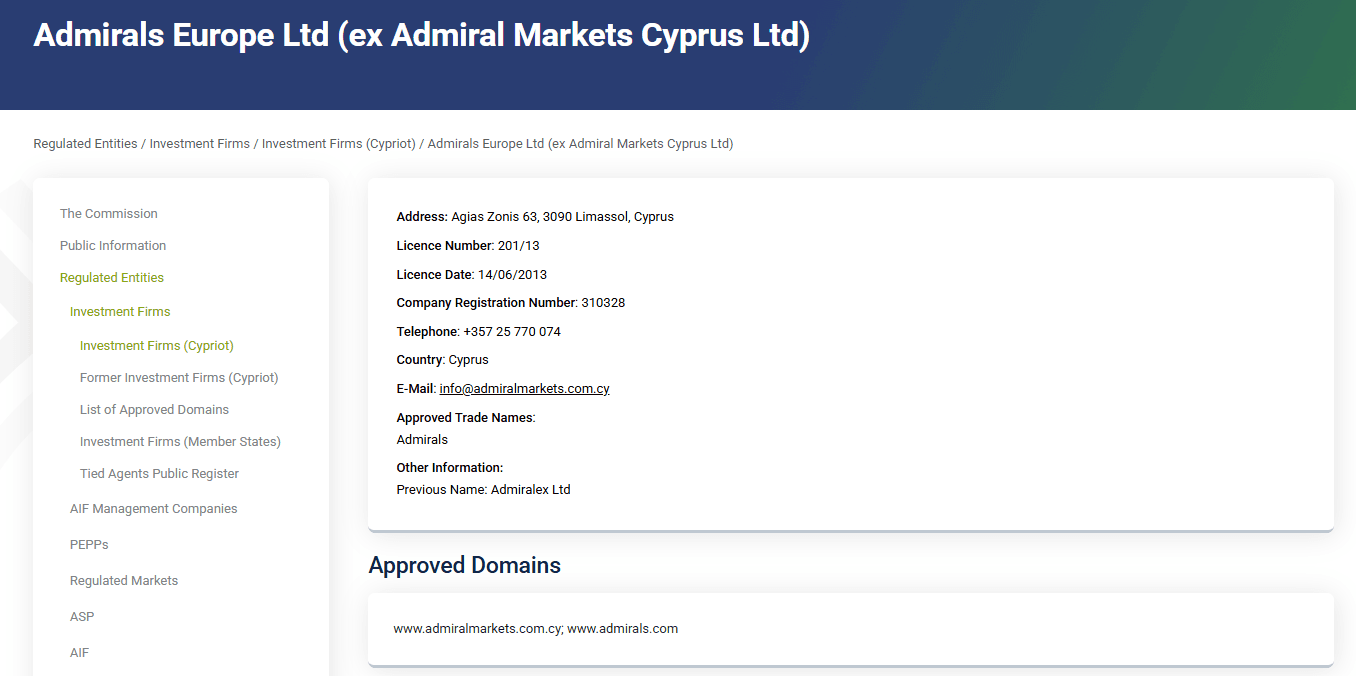The width and height of the screenshot is (1356, 676).
Task: Open Investment Firms breadcrumb link
Action: 200,144
